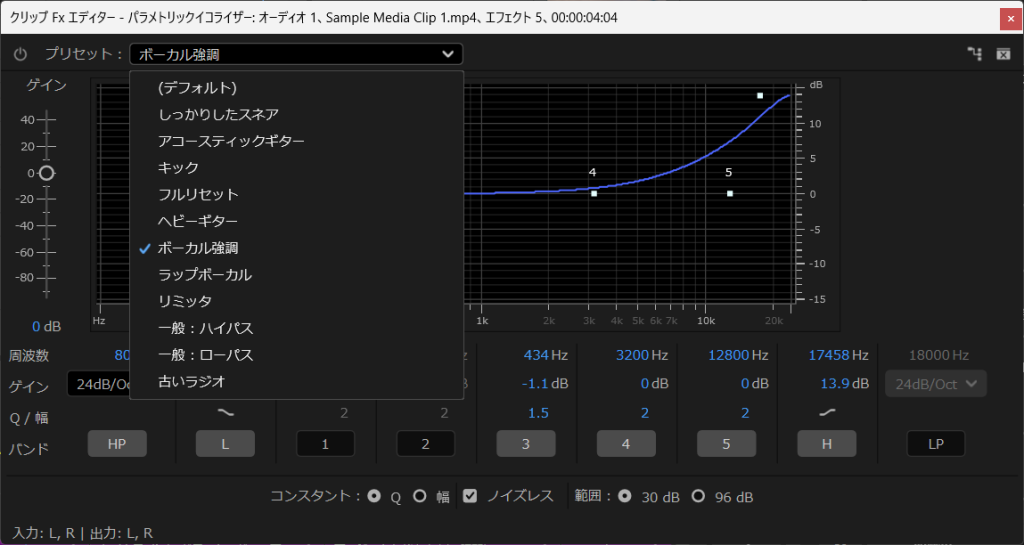Click the high shelf curve icon above H
This screenshot has height=545, width=1024.
click(827, 413)
